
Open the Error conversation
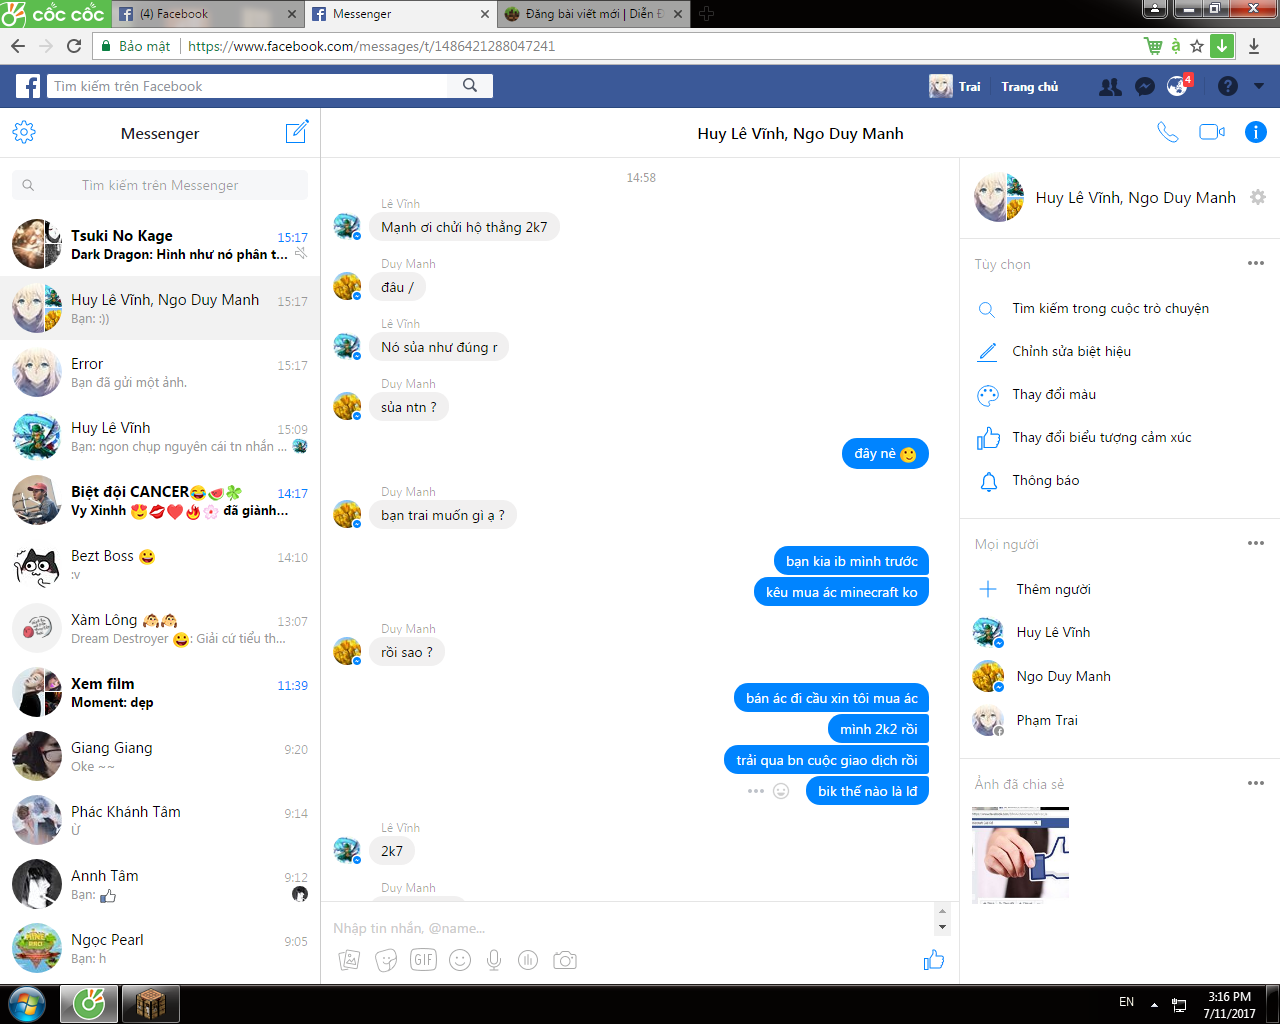pos(160,372)
